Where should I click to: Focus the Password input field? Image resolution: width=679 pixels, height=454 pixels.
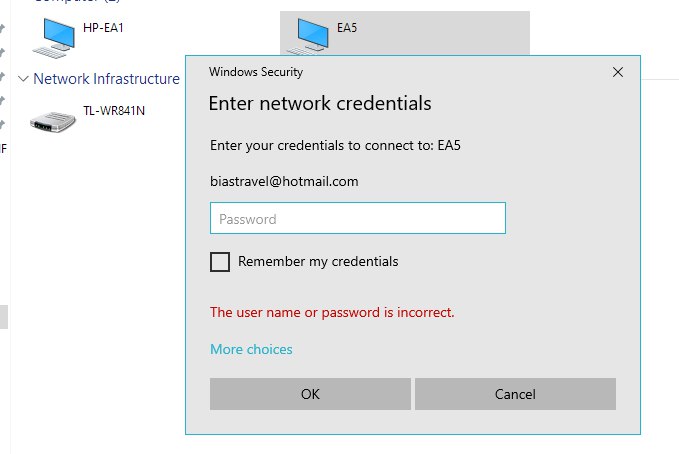(x=357, y=218)
